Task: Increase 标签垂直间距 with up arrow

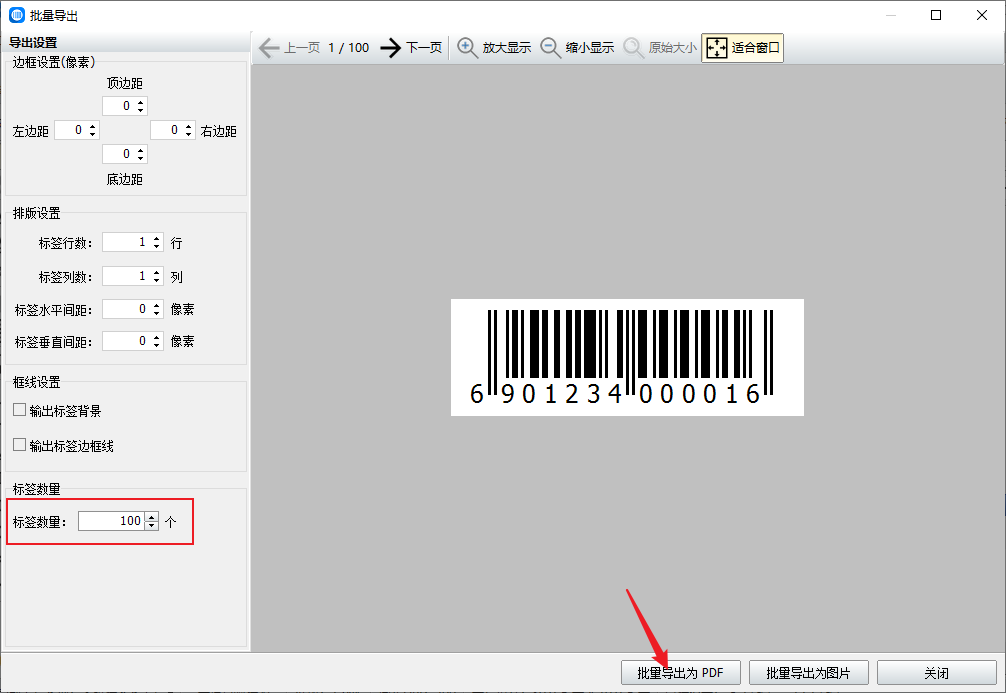Action: pos(157,338)
